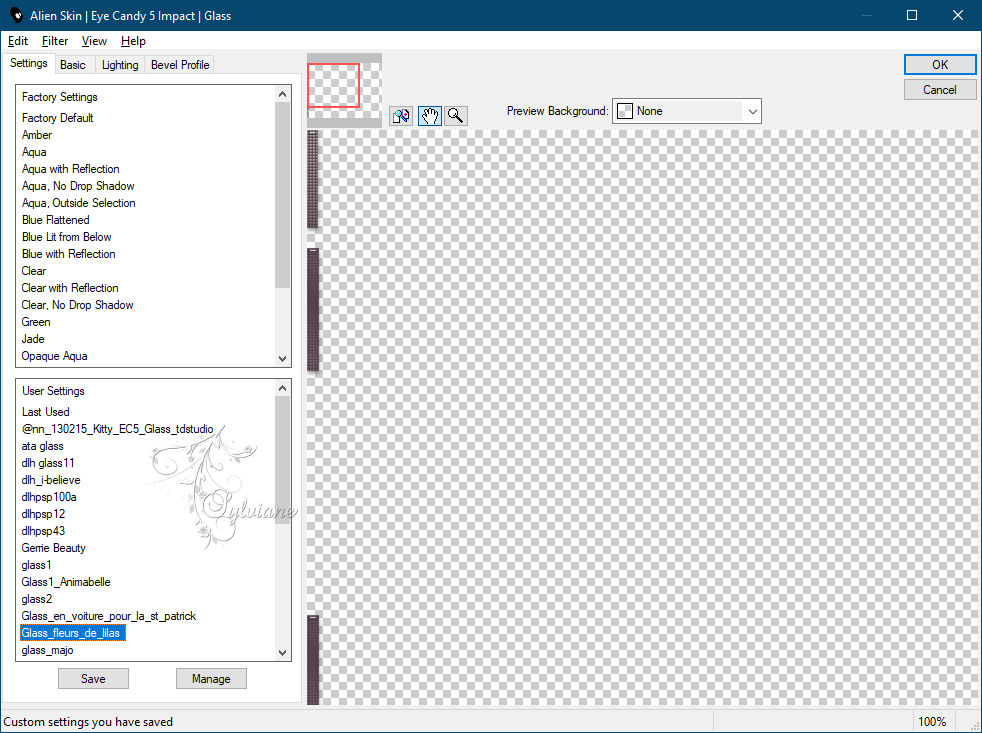Select the Settings tab
Image resolution: width=982 pixels, height=733 pixels.
point(29,63)
